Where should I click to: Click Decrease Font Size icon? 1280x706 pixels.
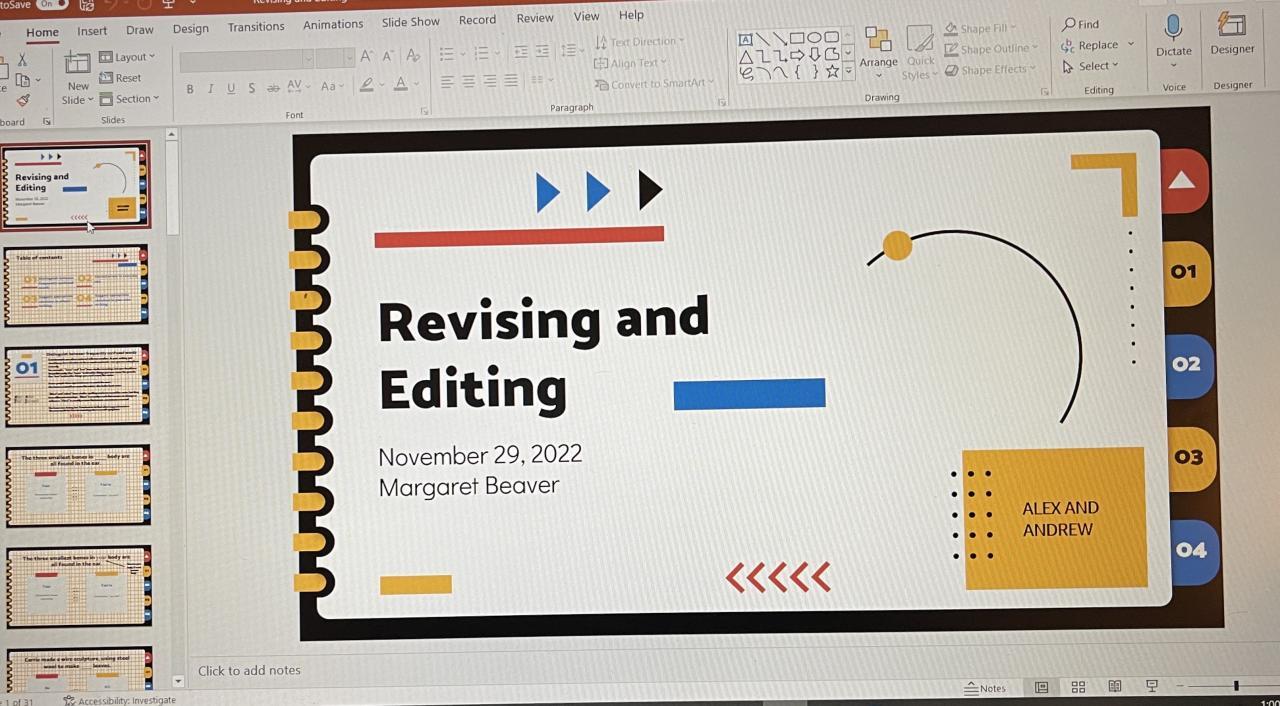pyautogui.click(x=388, y=57)
